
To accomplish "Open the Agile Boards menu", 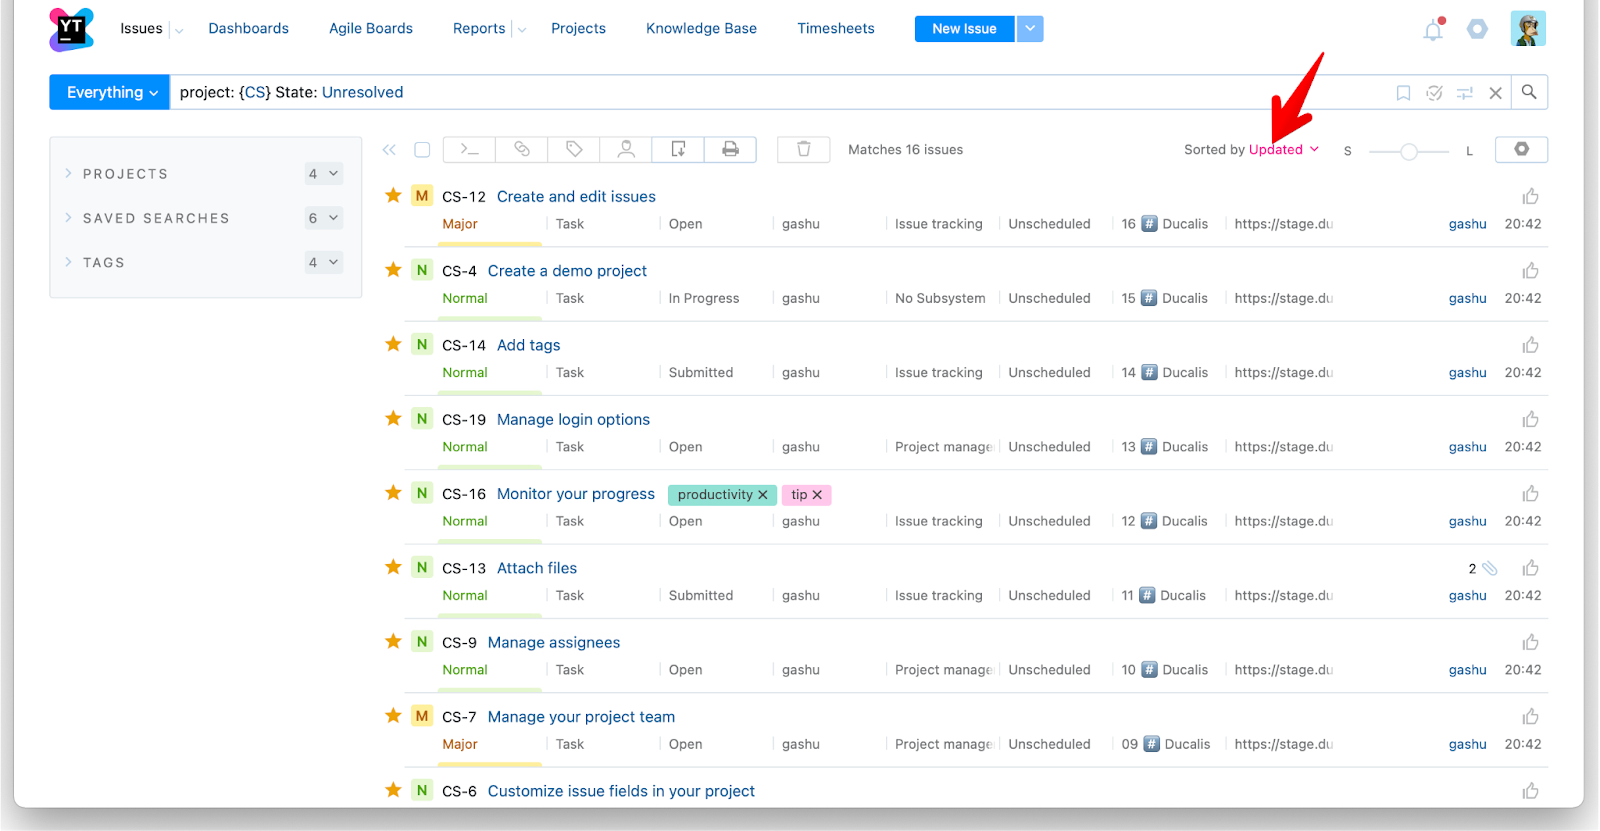I will pyautogui.click(x=370, y=29).
